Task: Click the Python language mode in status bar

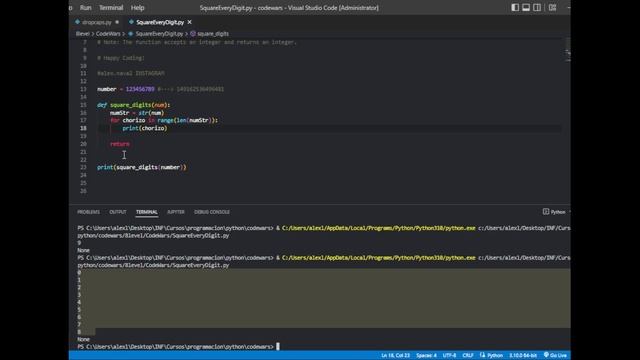Action: [491, 355]
